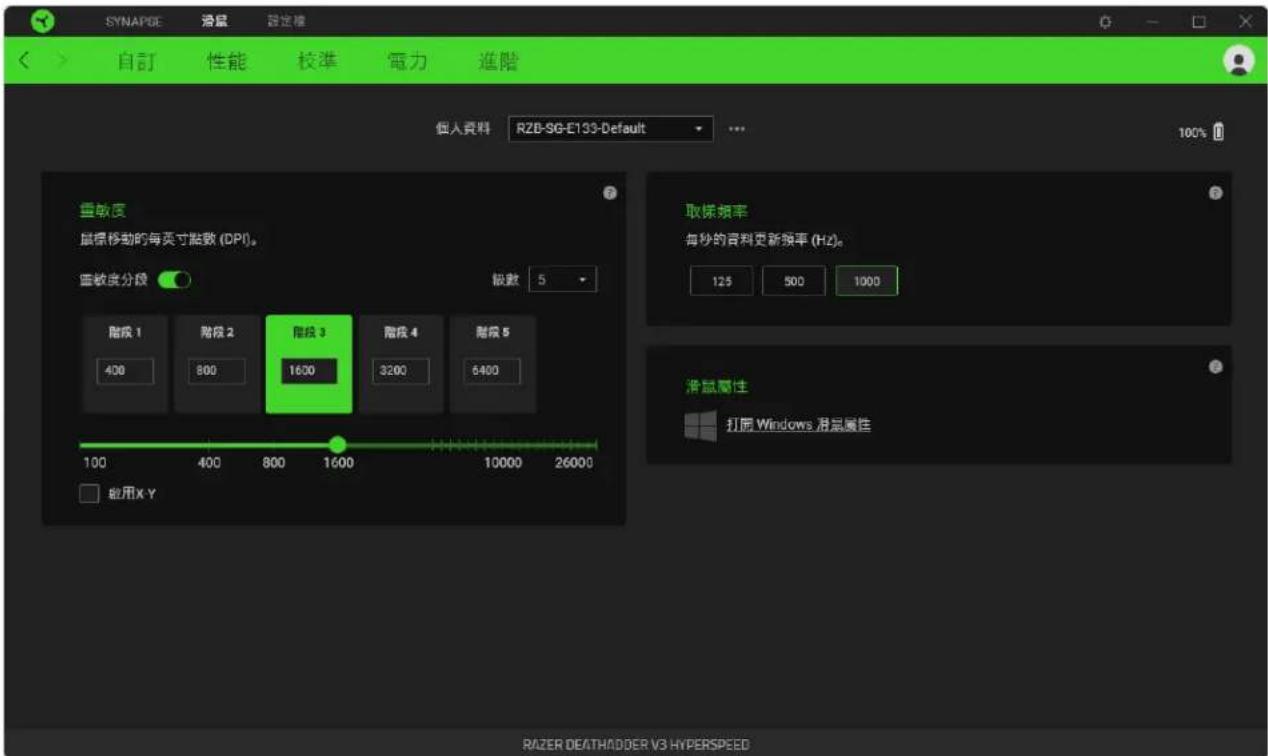Select the highlighted stage 3 card
This screenshot has height=756, width=1268.
coord(309,364)
